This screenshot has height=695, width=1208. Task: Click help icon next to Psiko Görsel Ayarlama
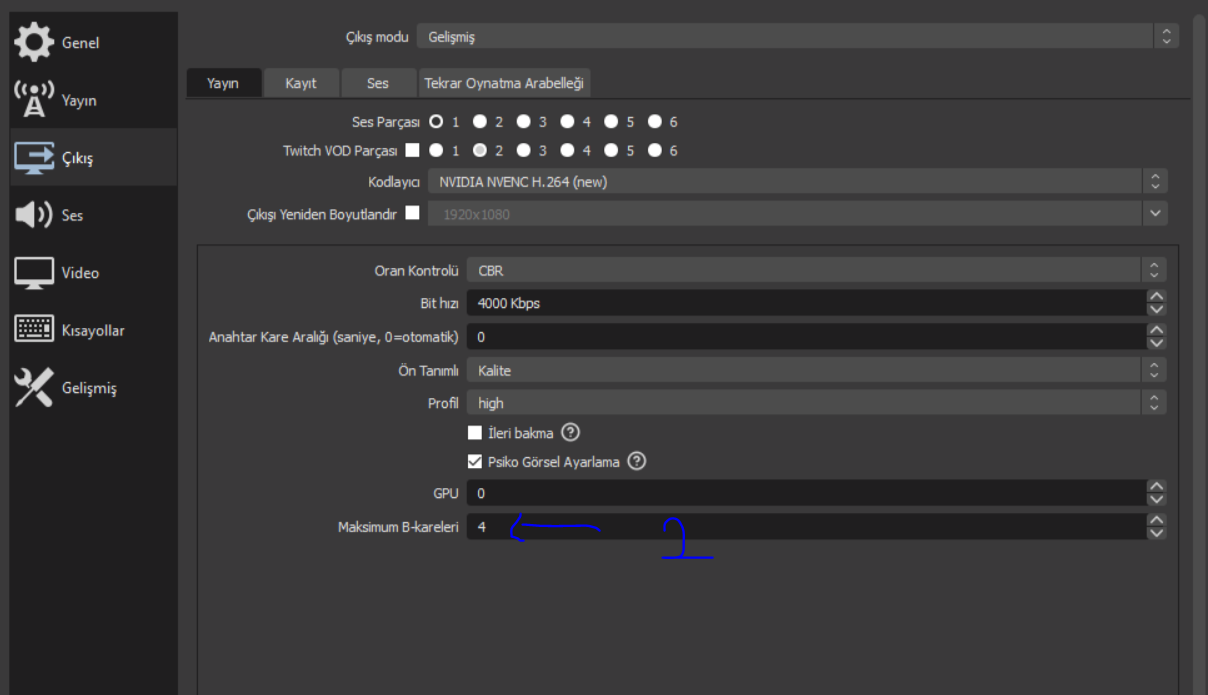(636, 462)
